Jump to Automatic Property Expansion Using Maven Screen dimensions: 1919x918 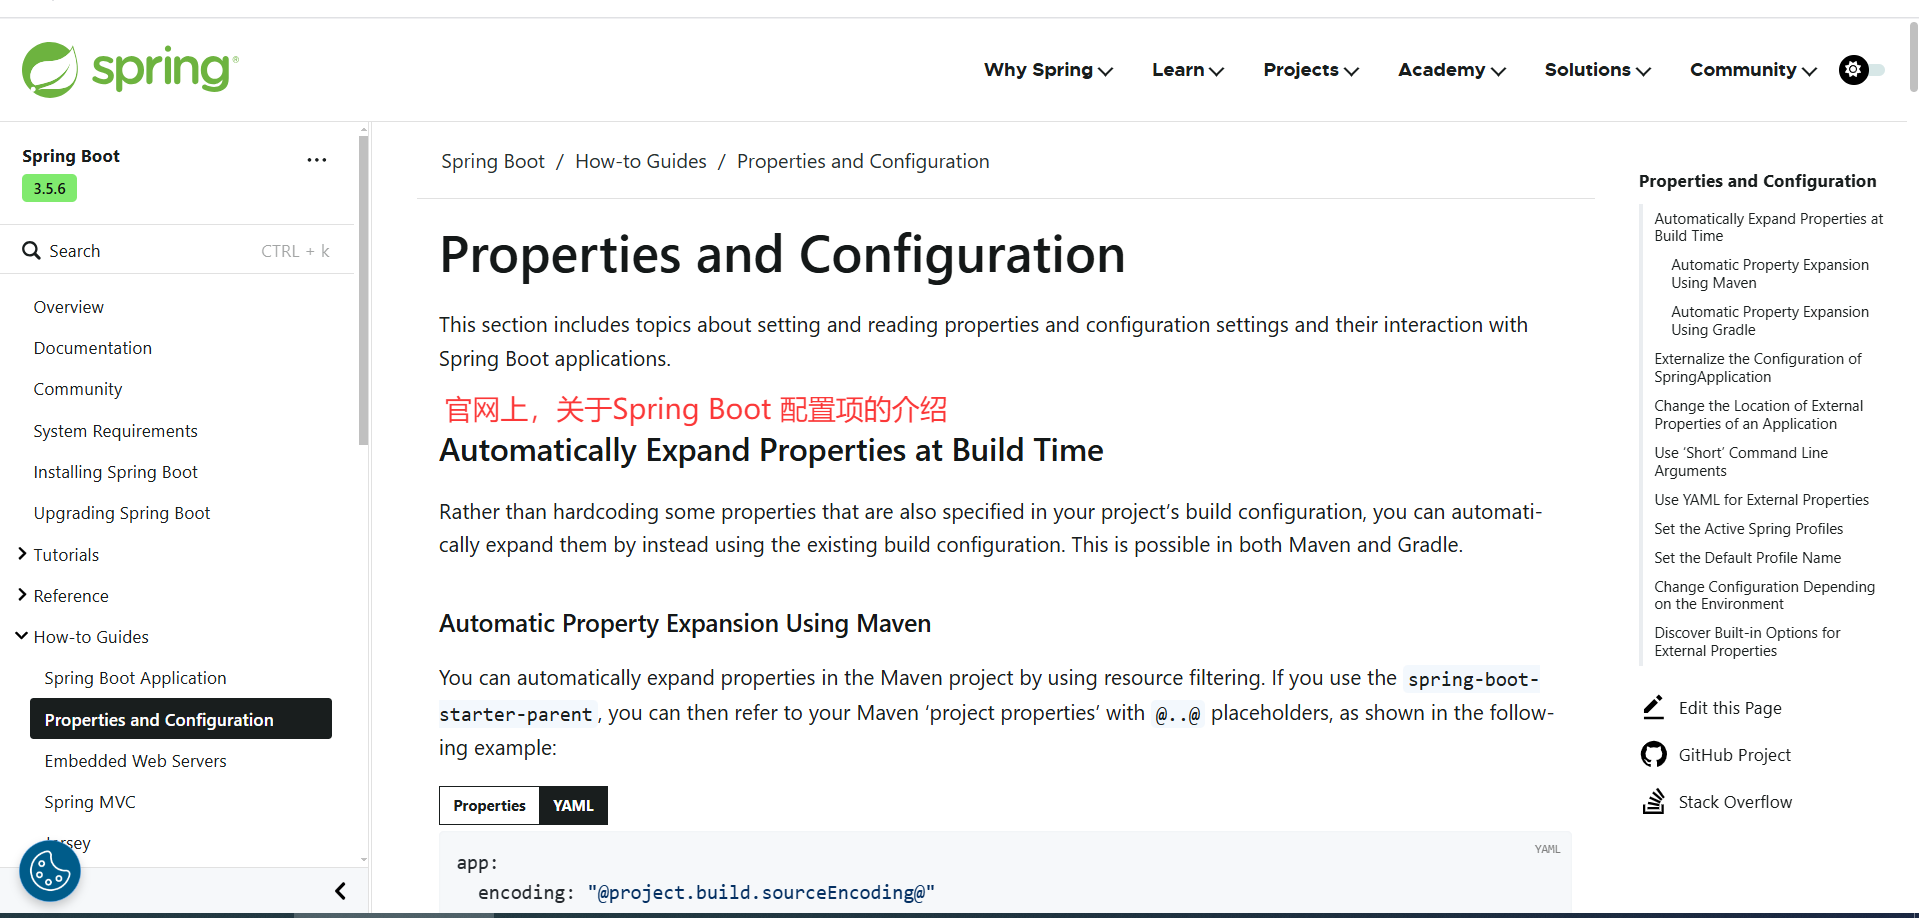[1770, 274]
